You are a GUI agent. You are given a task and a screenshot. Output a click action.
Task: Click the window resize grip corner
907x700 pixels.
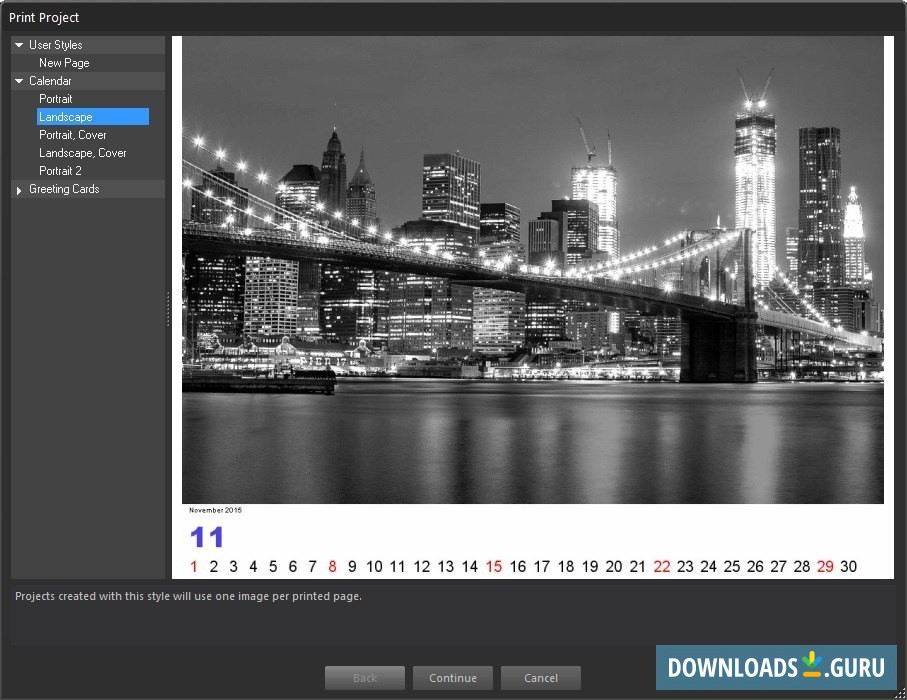point(900,693)
